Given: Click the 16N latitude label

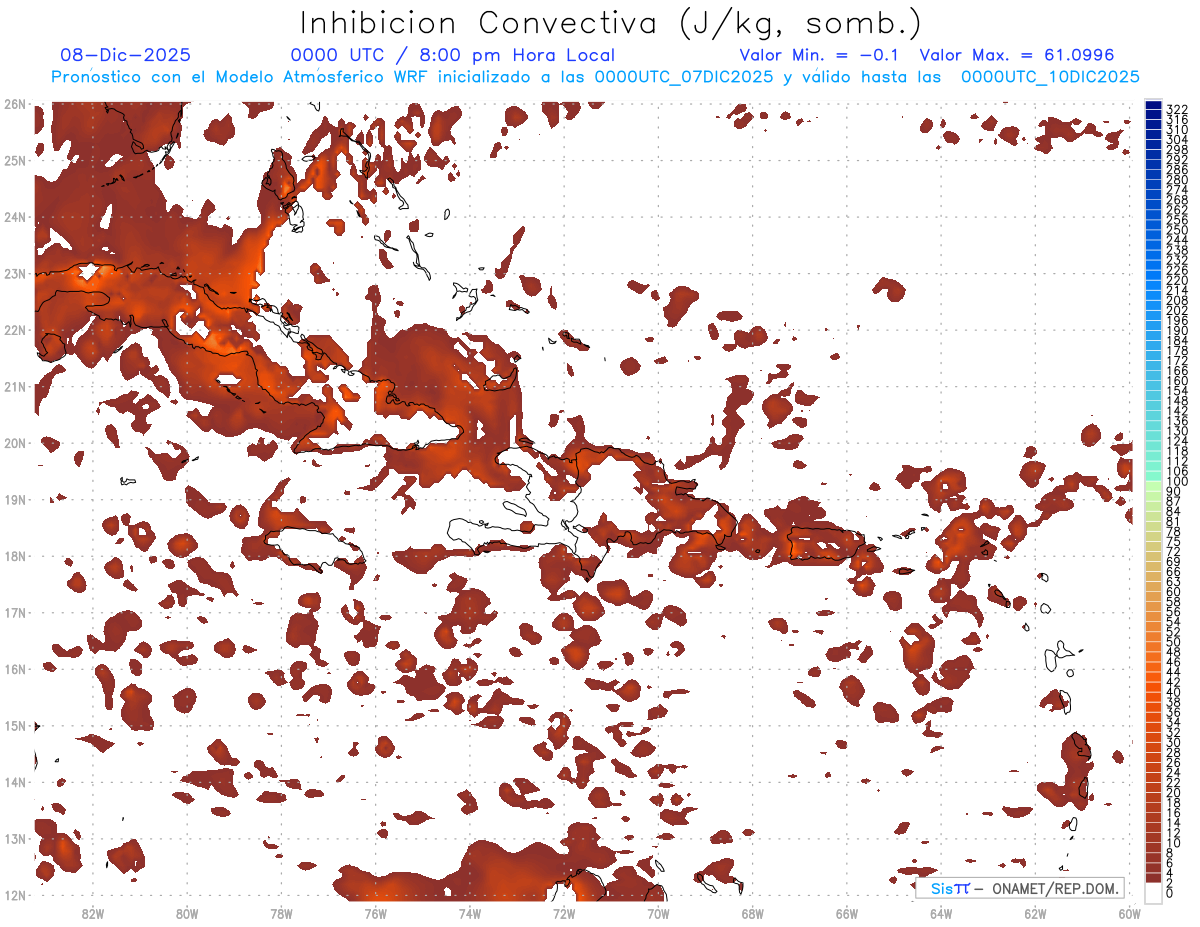Looking at the screenshot, I should pos(15,669).
